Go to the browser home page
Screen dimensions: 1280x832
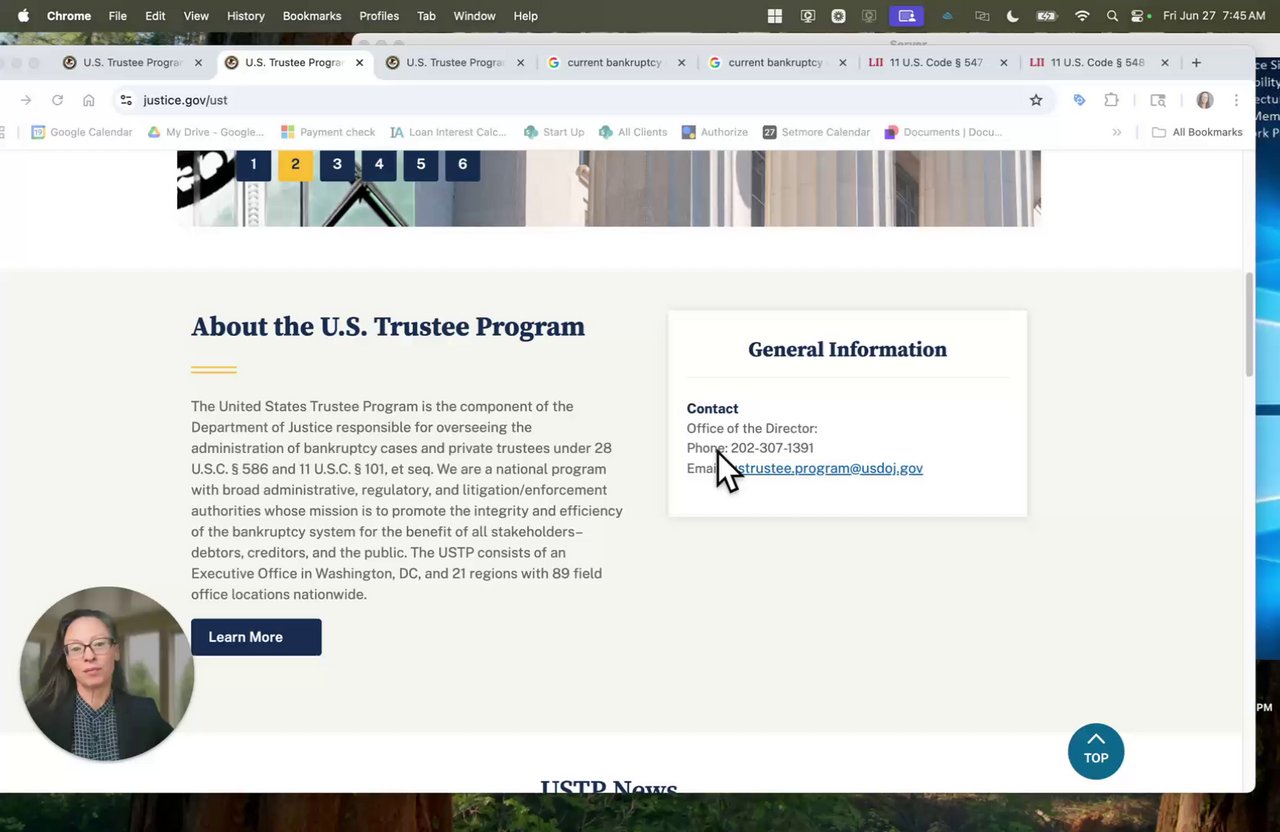click(x=89, y=100)
